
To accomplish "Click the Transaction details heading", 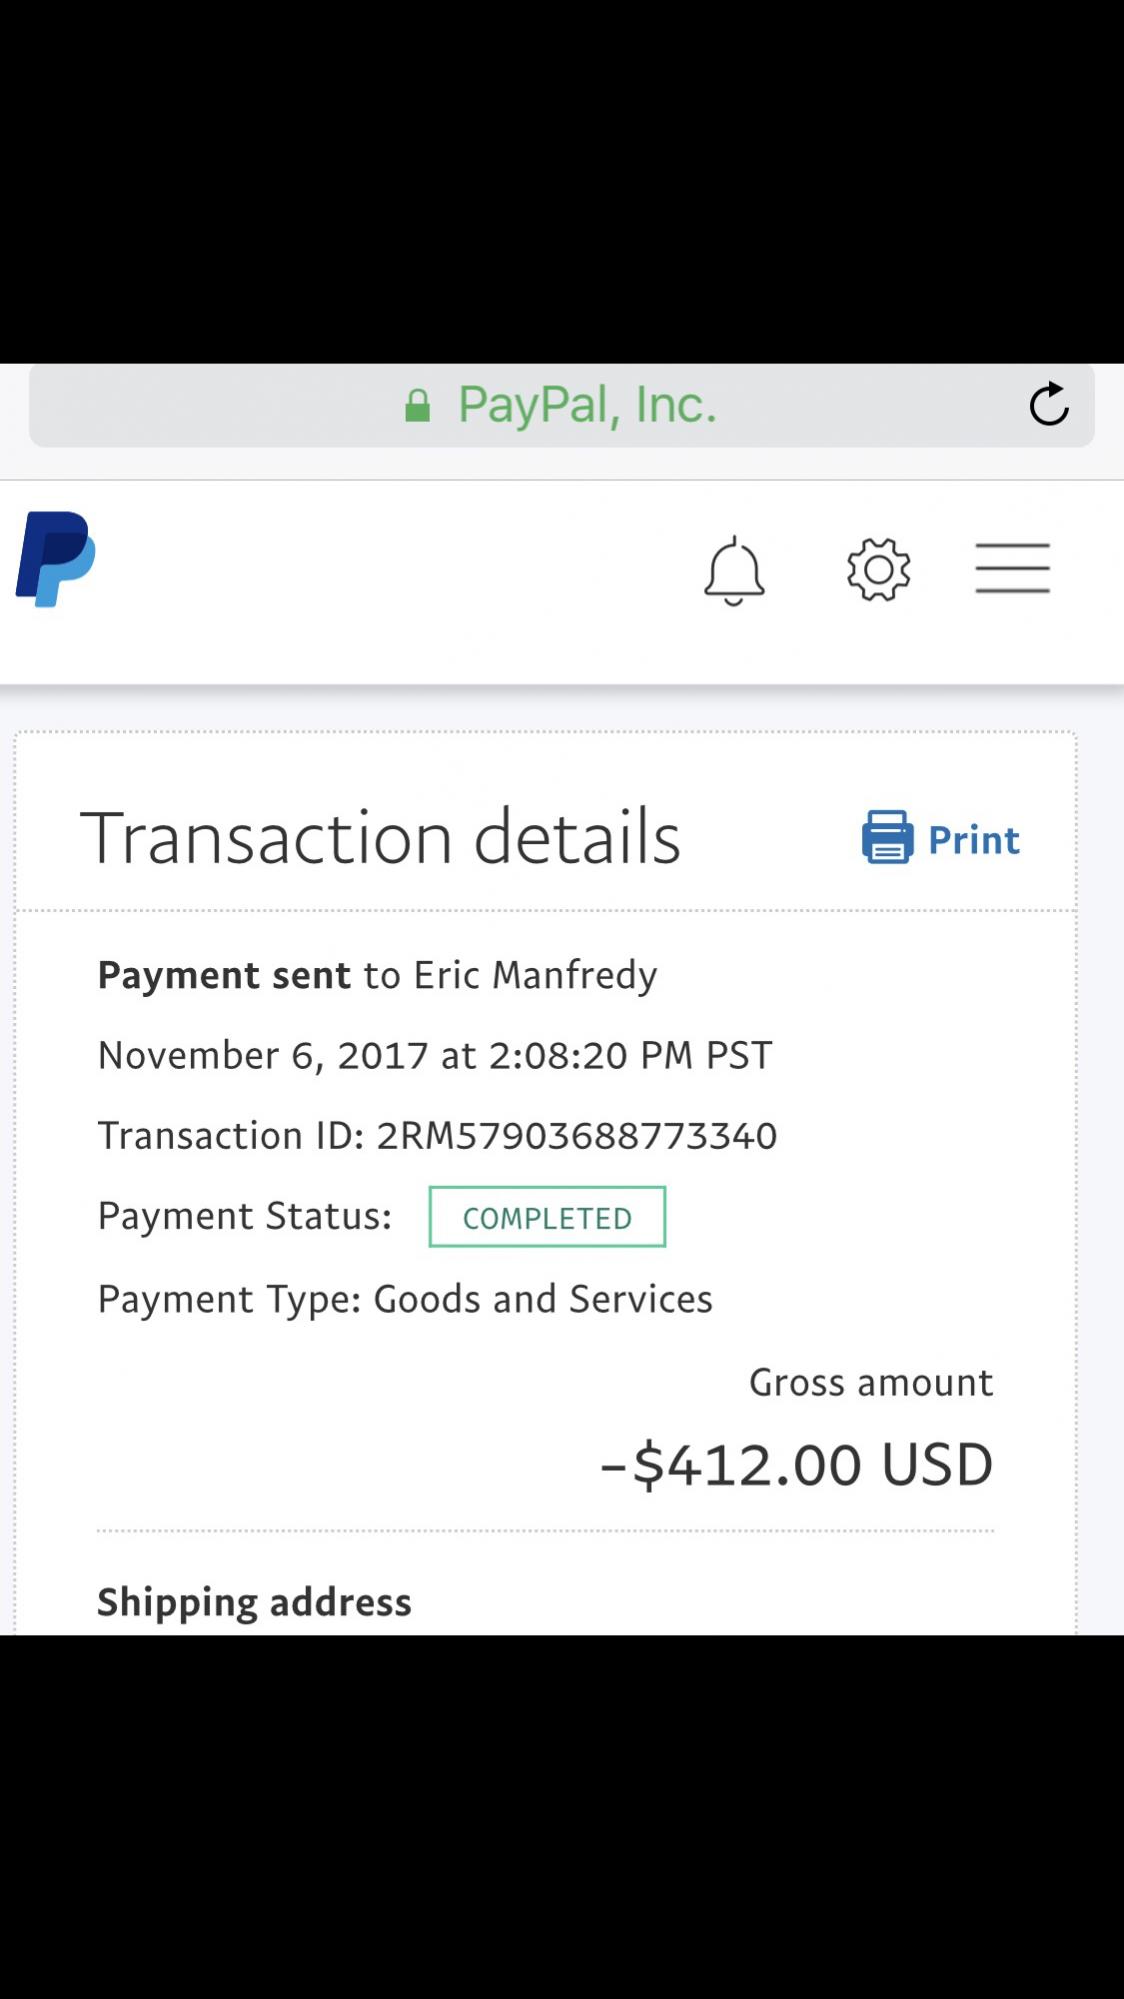I will tap(380, 837).
